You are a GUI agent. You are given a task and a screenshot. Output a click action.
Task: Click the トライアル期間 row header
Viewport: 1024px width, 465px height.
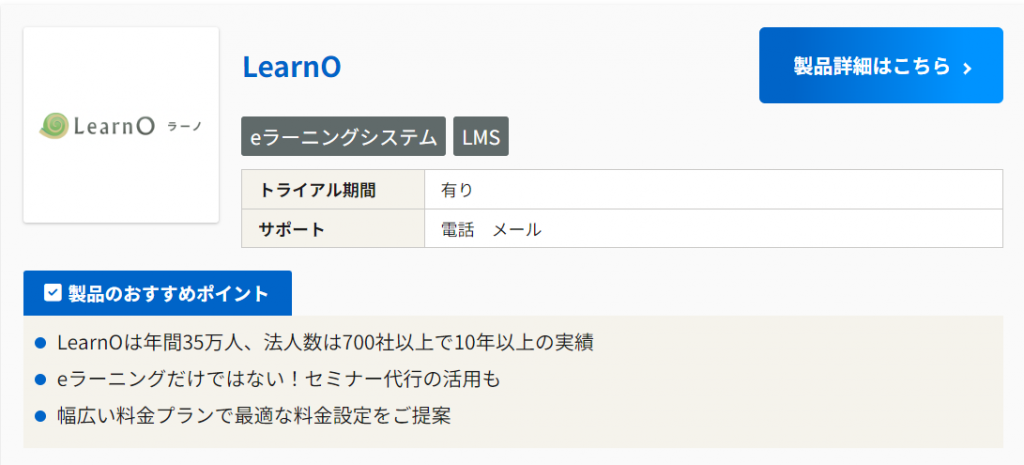319,190
